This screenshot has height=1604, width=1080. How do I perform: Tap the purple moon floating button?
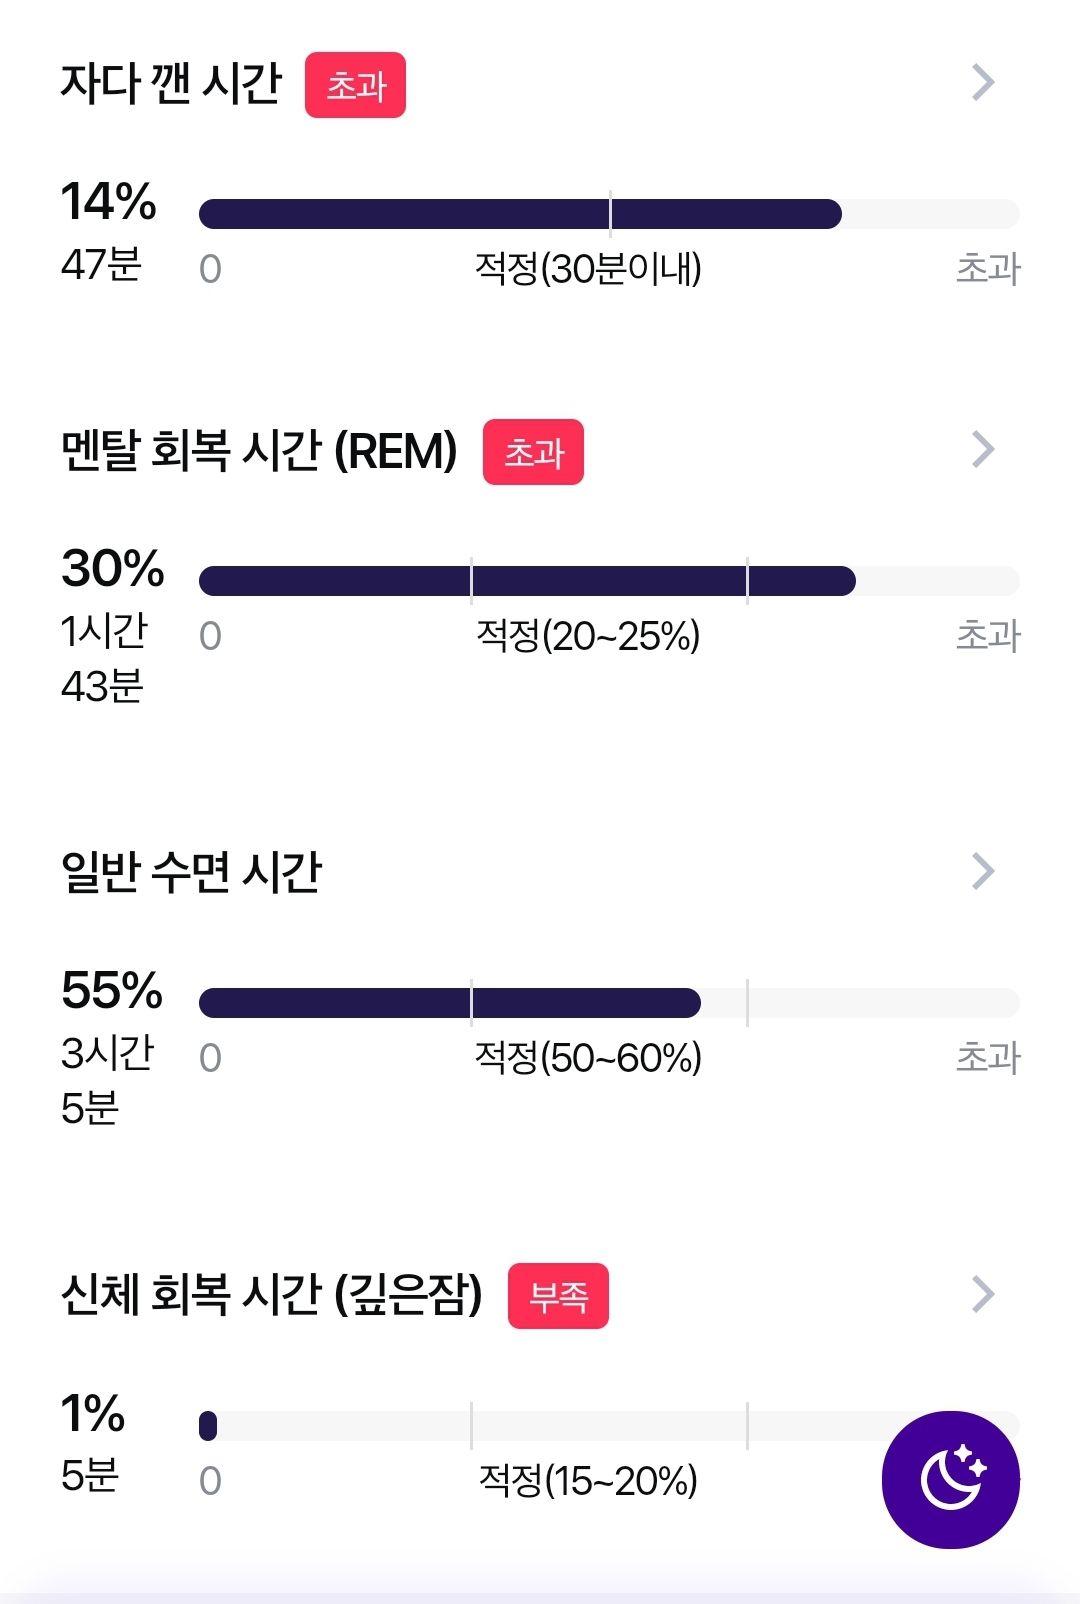pyautogui.click(x=950, y=1479)
